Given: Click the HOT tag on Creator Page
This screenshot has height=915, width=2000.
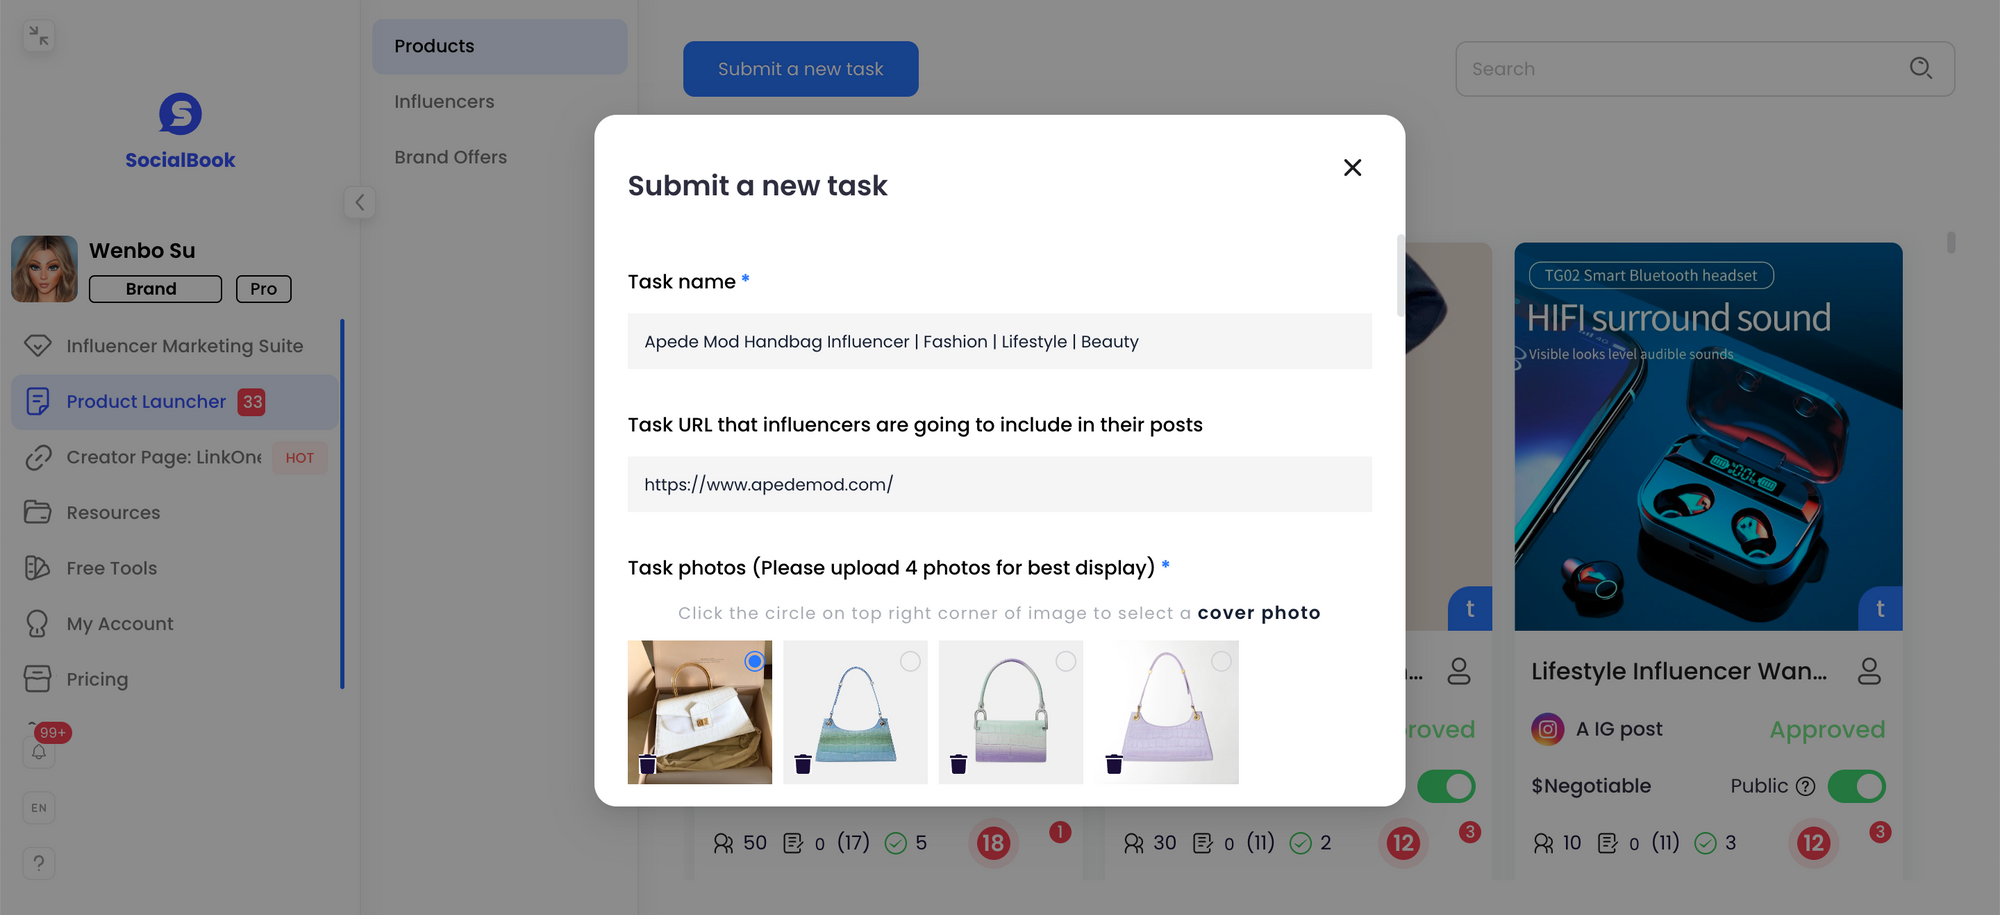Looking at the screenshot, I should pyautogui.click(x=300, y=458).
